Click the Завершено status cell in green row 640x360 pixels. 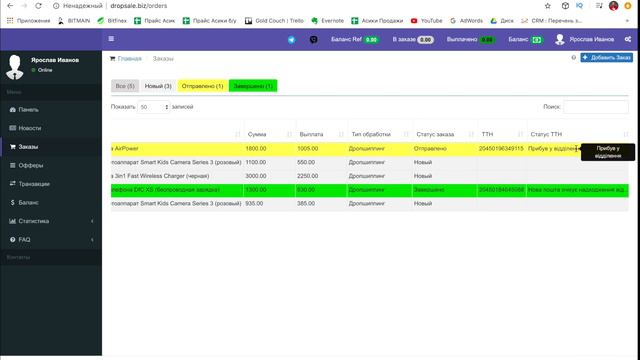pos(444,190)
